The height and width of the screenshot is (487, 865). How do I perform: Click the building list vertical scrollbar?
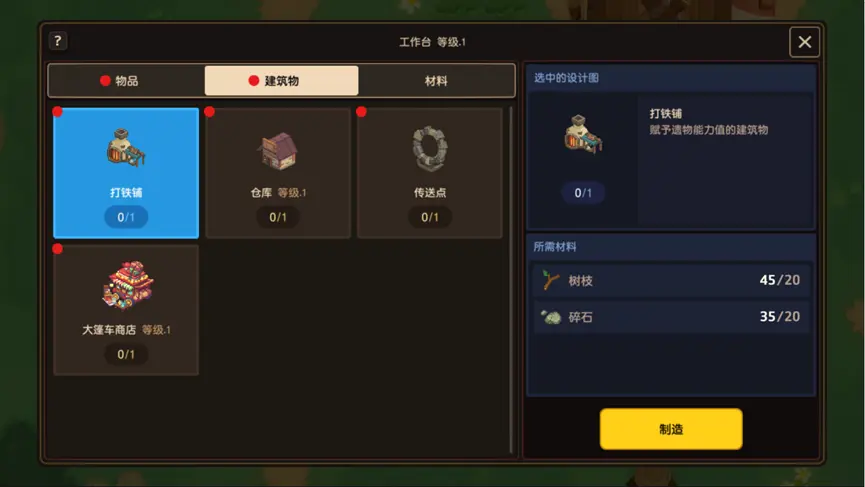511,279
